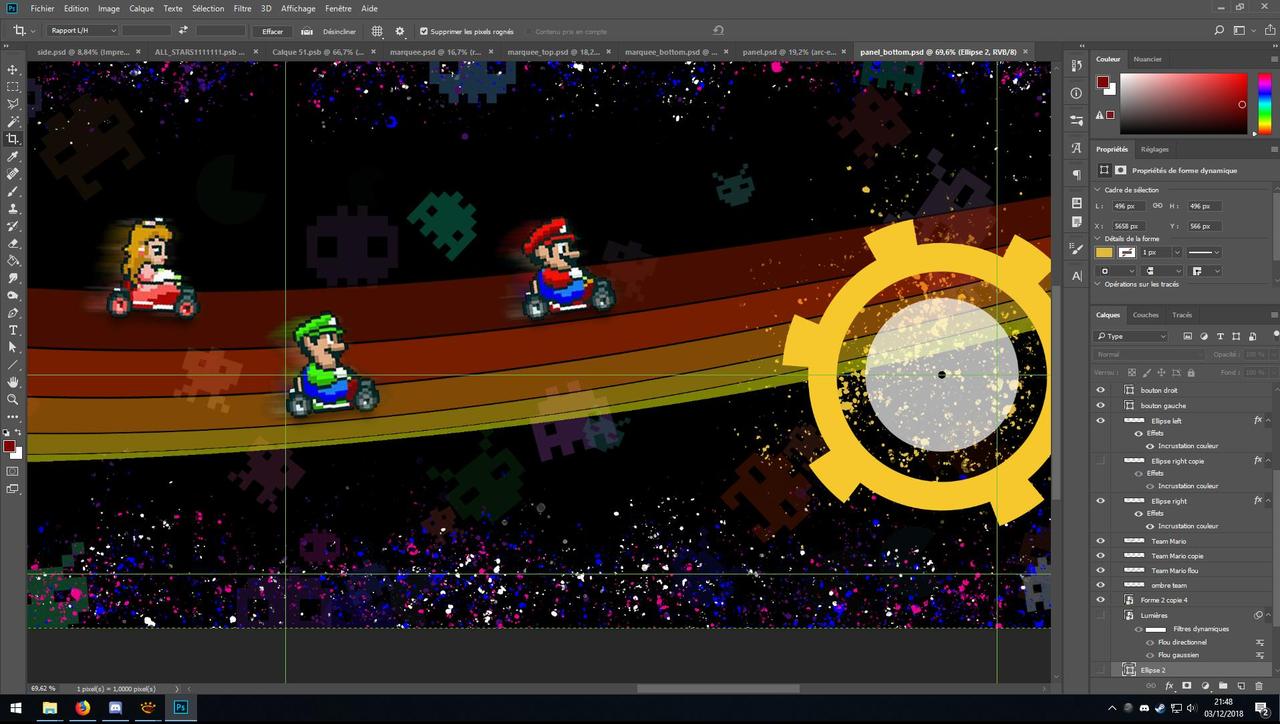Screen dimensions: 1280x724
Task: Open the stroke line style dropdown
Action: pos(1203,252)
